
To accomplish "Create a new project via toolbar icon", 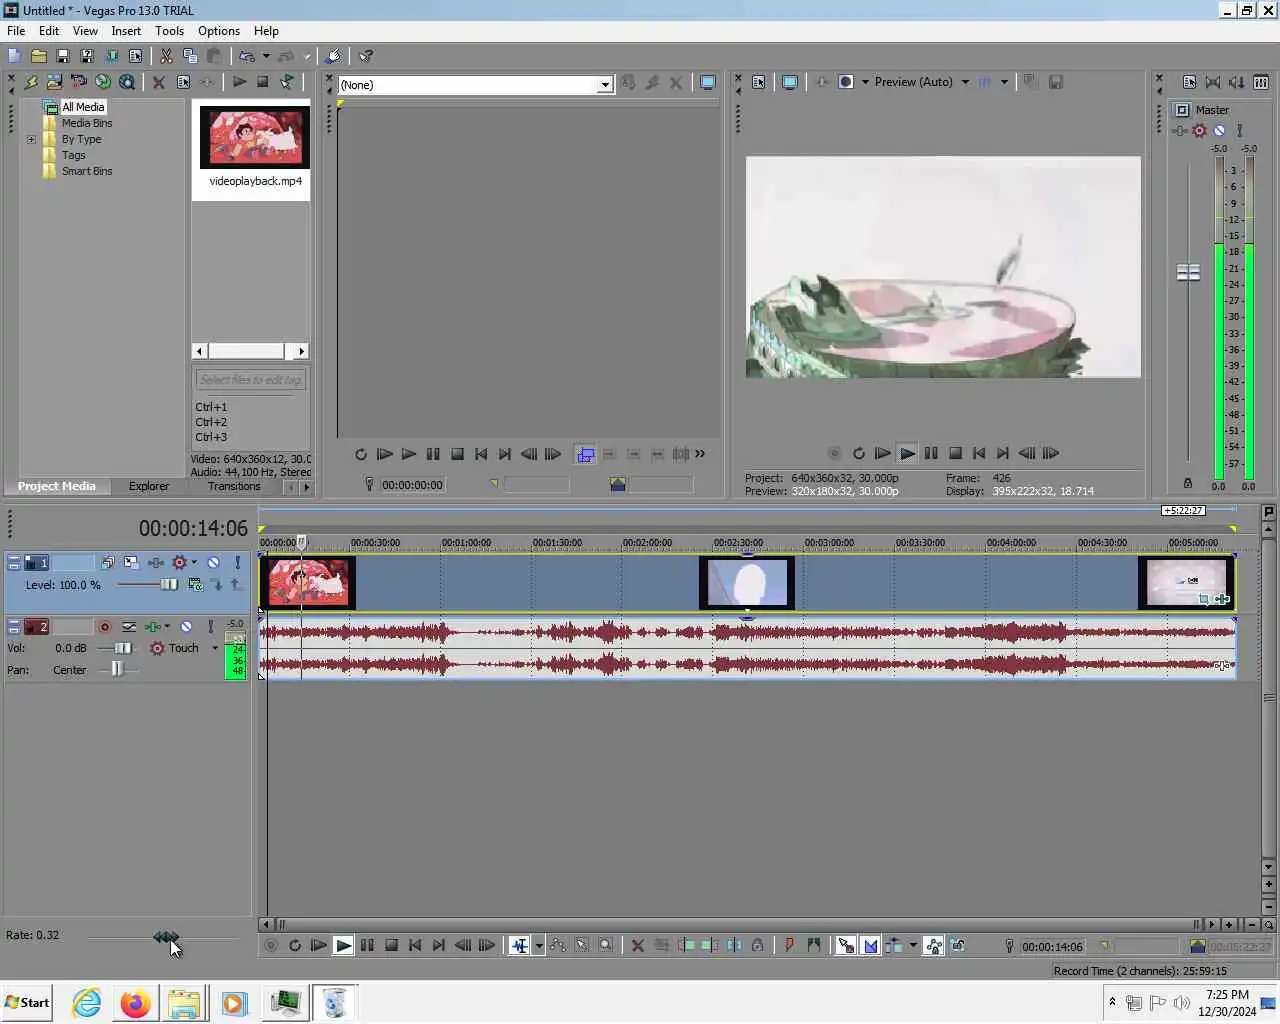I will (x=14, y=56).
